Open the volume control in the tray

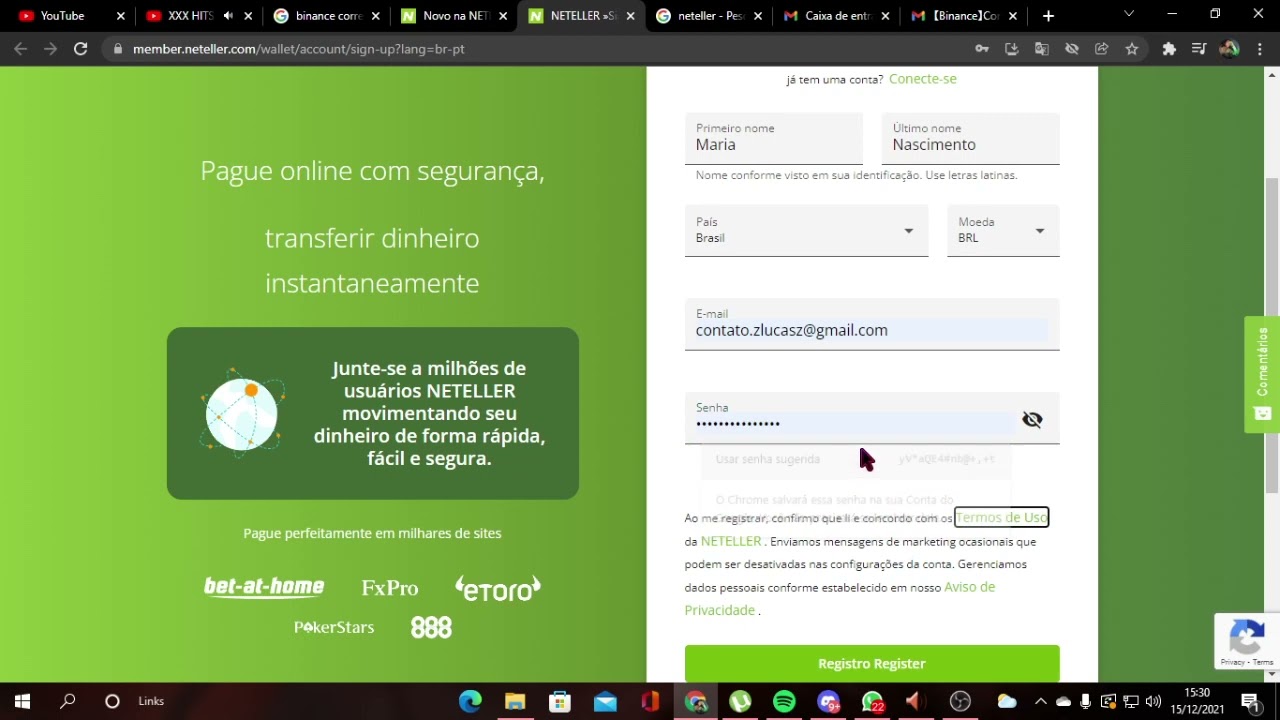(x=1153, y=701)
